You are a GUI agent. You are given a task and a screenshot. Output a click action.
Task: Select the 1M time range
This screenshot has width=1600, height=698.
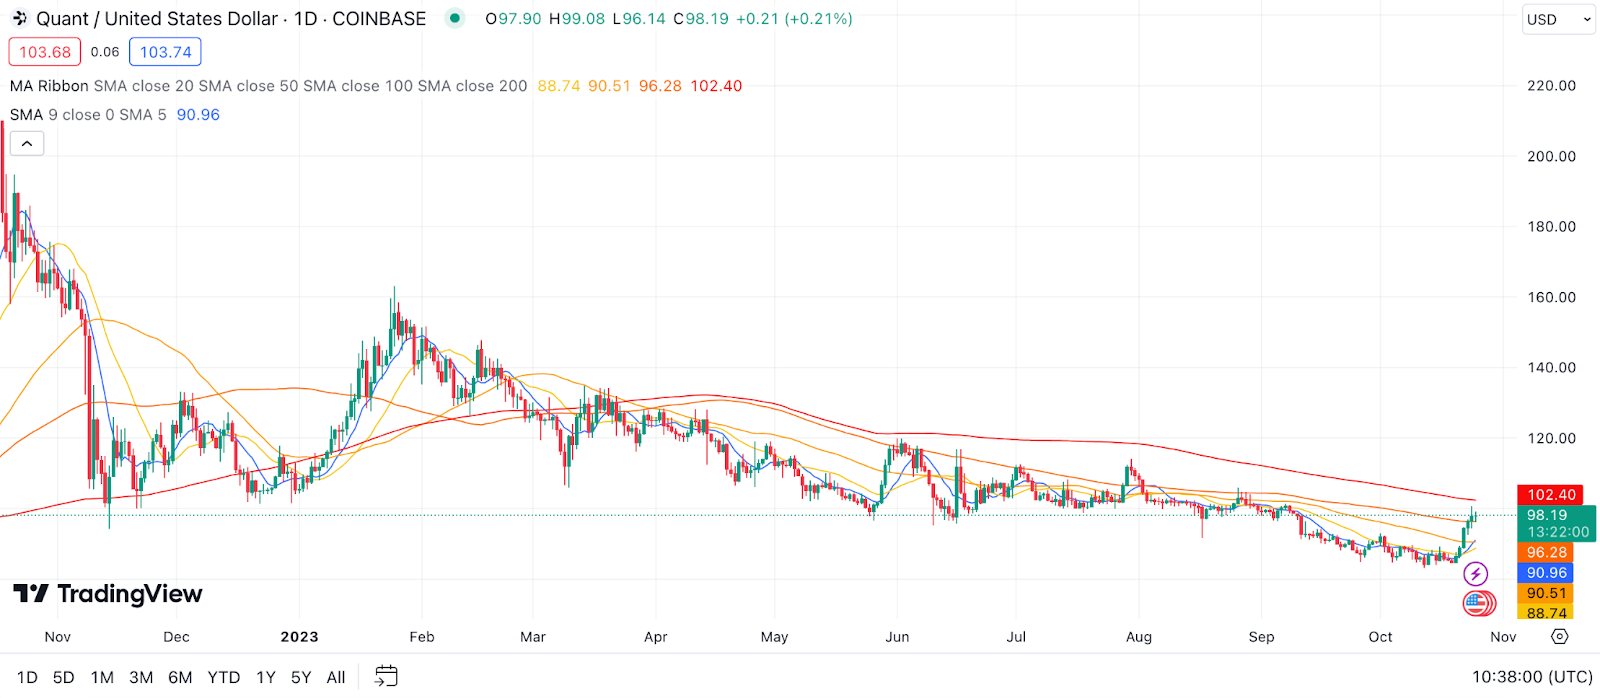tap(102, 677)
